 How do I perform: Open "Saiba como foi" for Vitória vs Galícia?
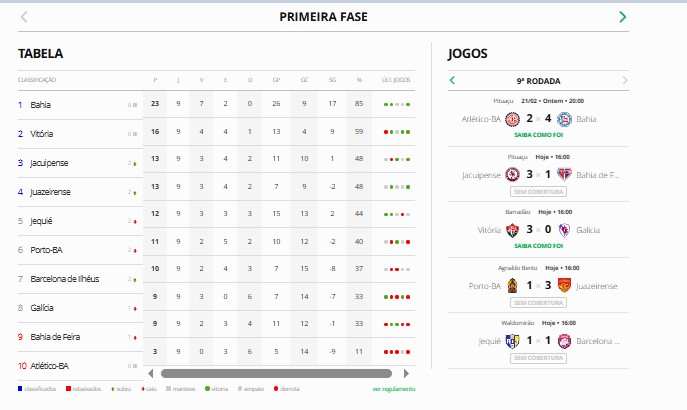pos(537,245)
